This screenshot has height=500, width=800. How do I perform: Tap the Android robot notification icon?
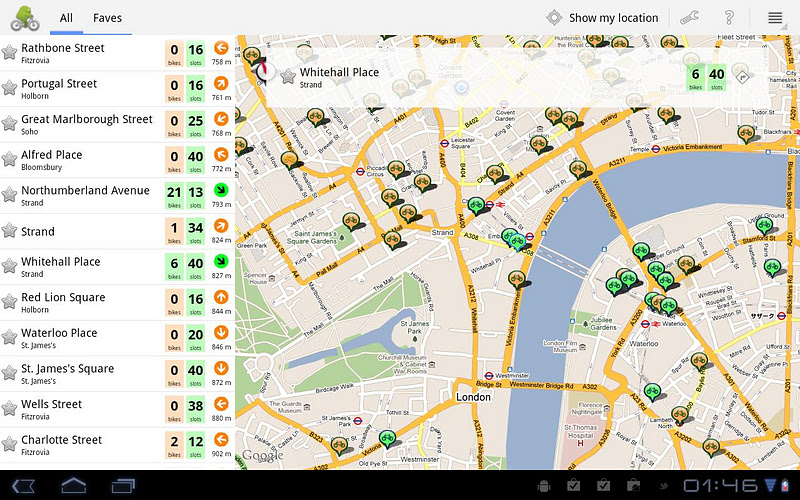click(x=544, y=485)
